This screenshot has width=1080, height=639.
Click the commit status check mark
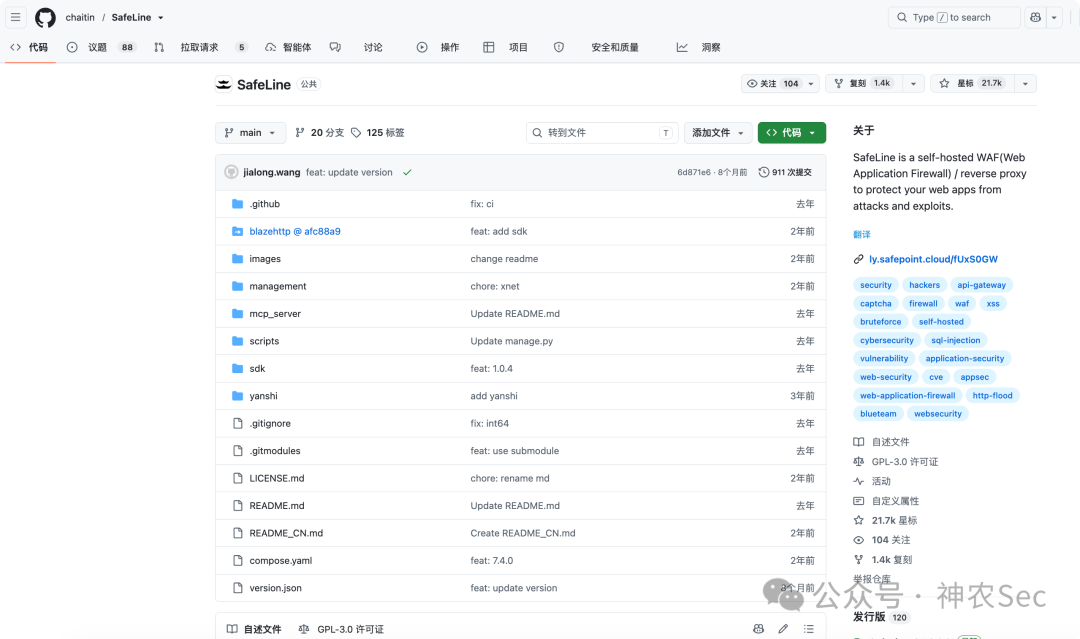(x=407, y=172)
